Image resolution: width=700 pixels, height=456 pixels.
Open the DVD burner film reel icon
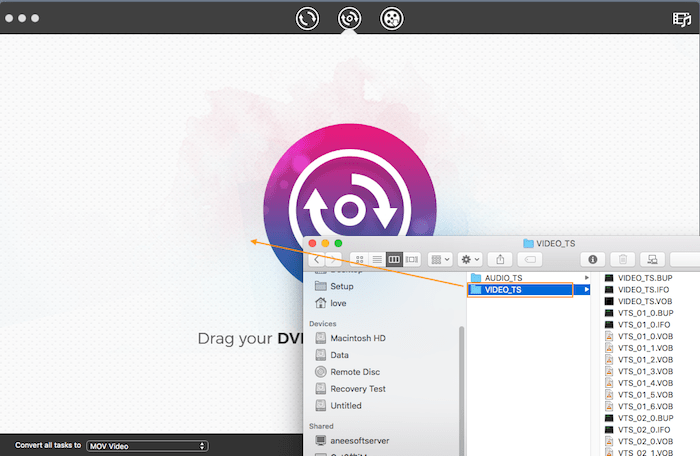[392, 19]
